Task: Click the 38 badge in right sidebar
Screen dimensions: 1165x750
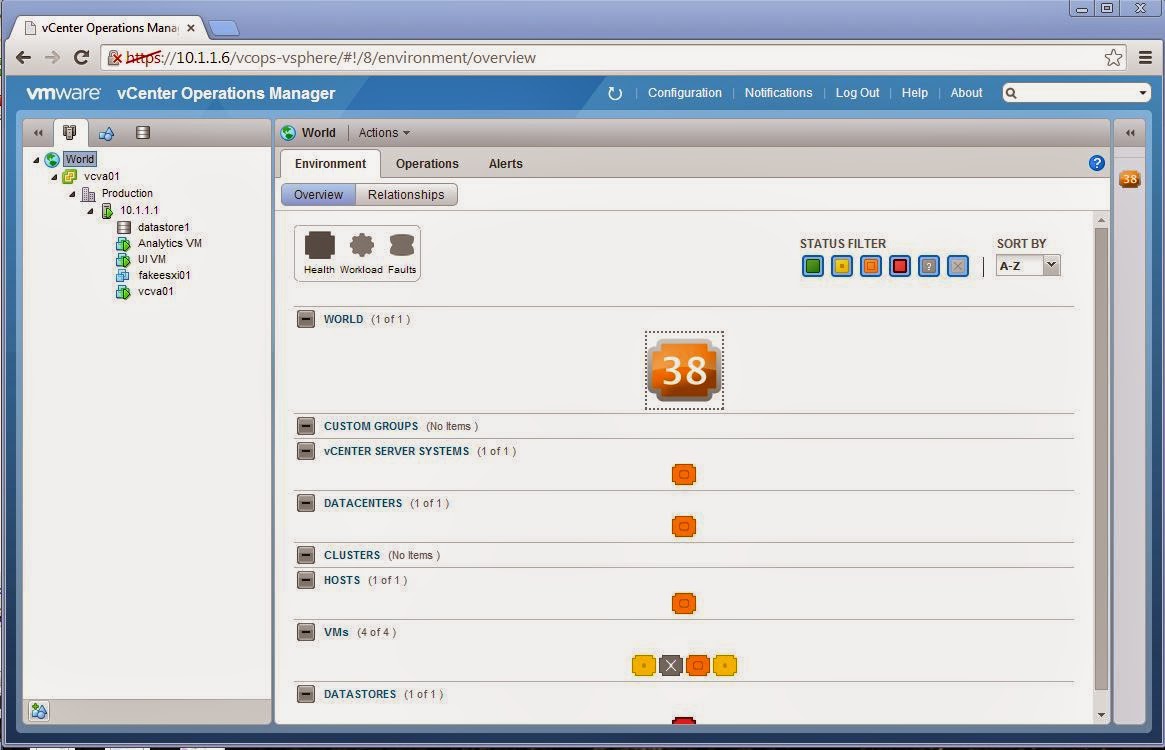Action: pos(1129,179)
